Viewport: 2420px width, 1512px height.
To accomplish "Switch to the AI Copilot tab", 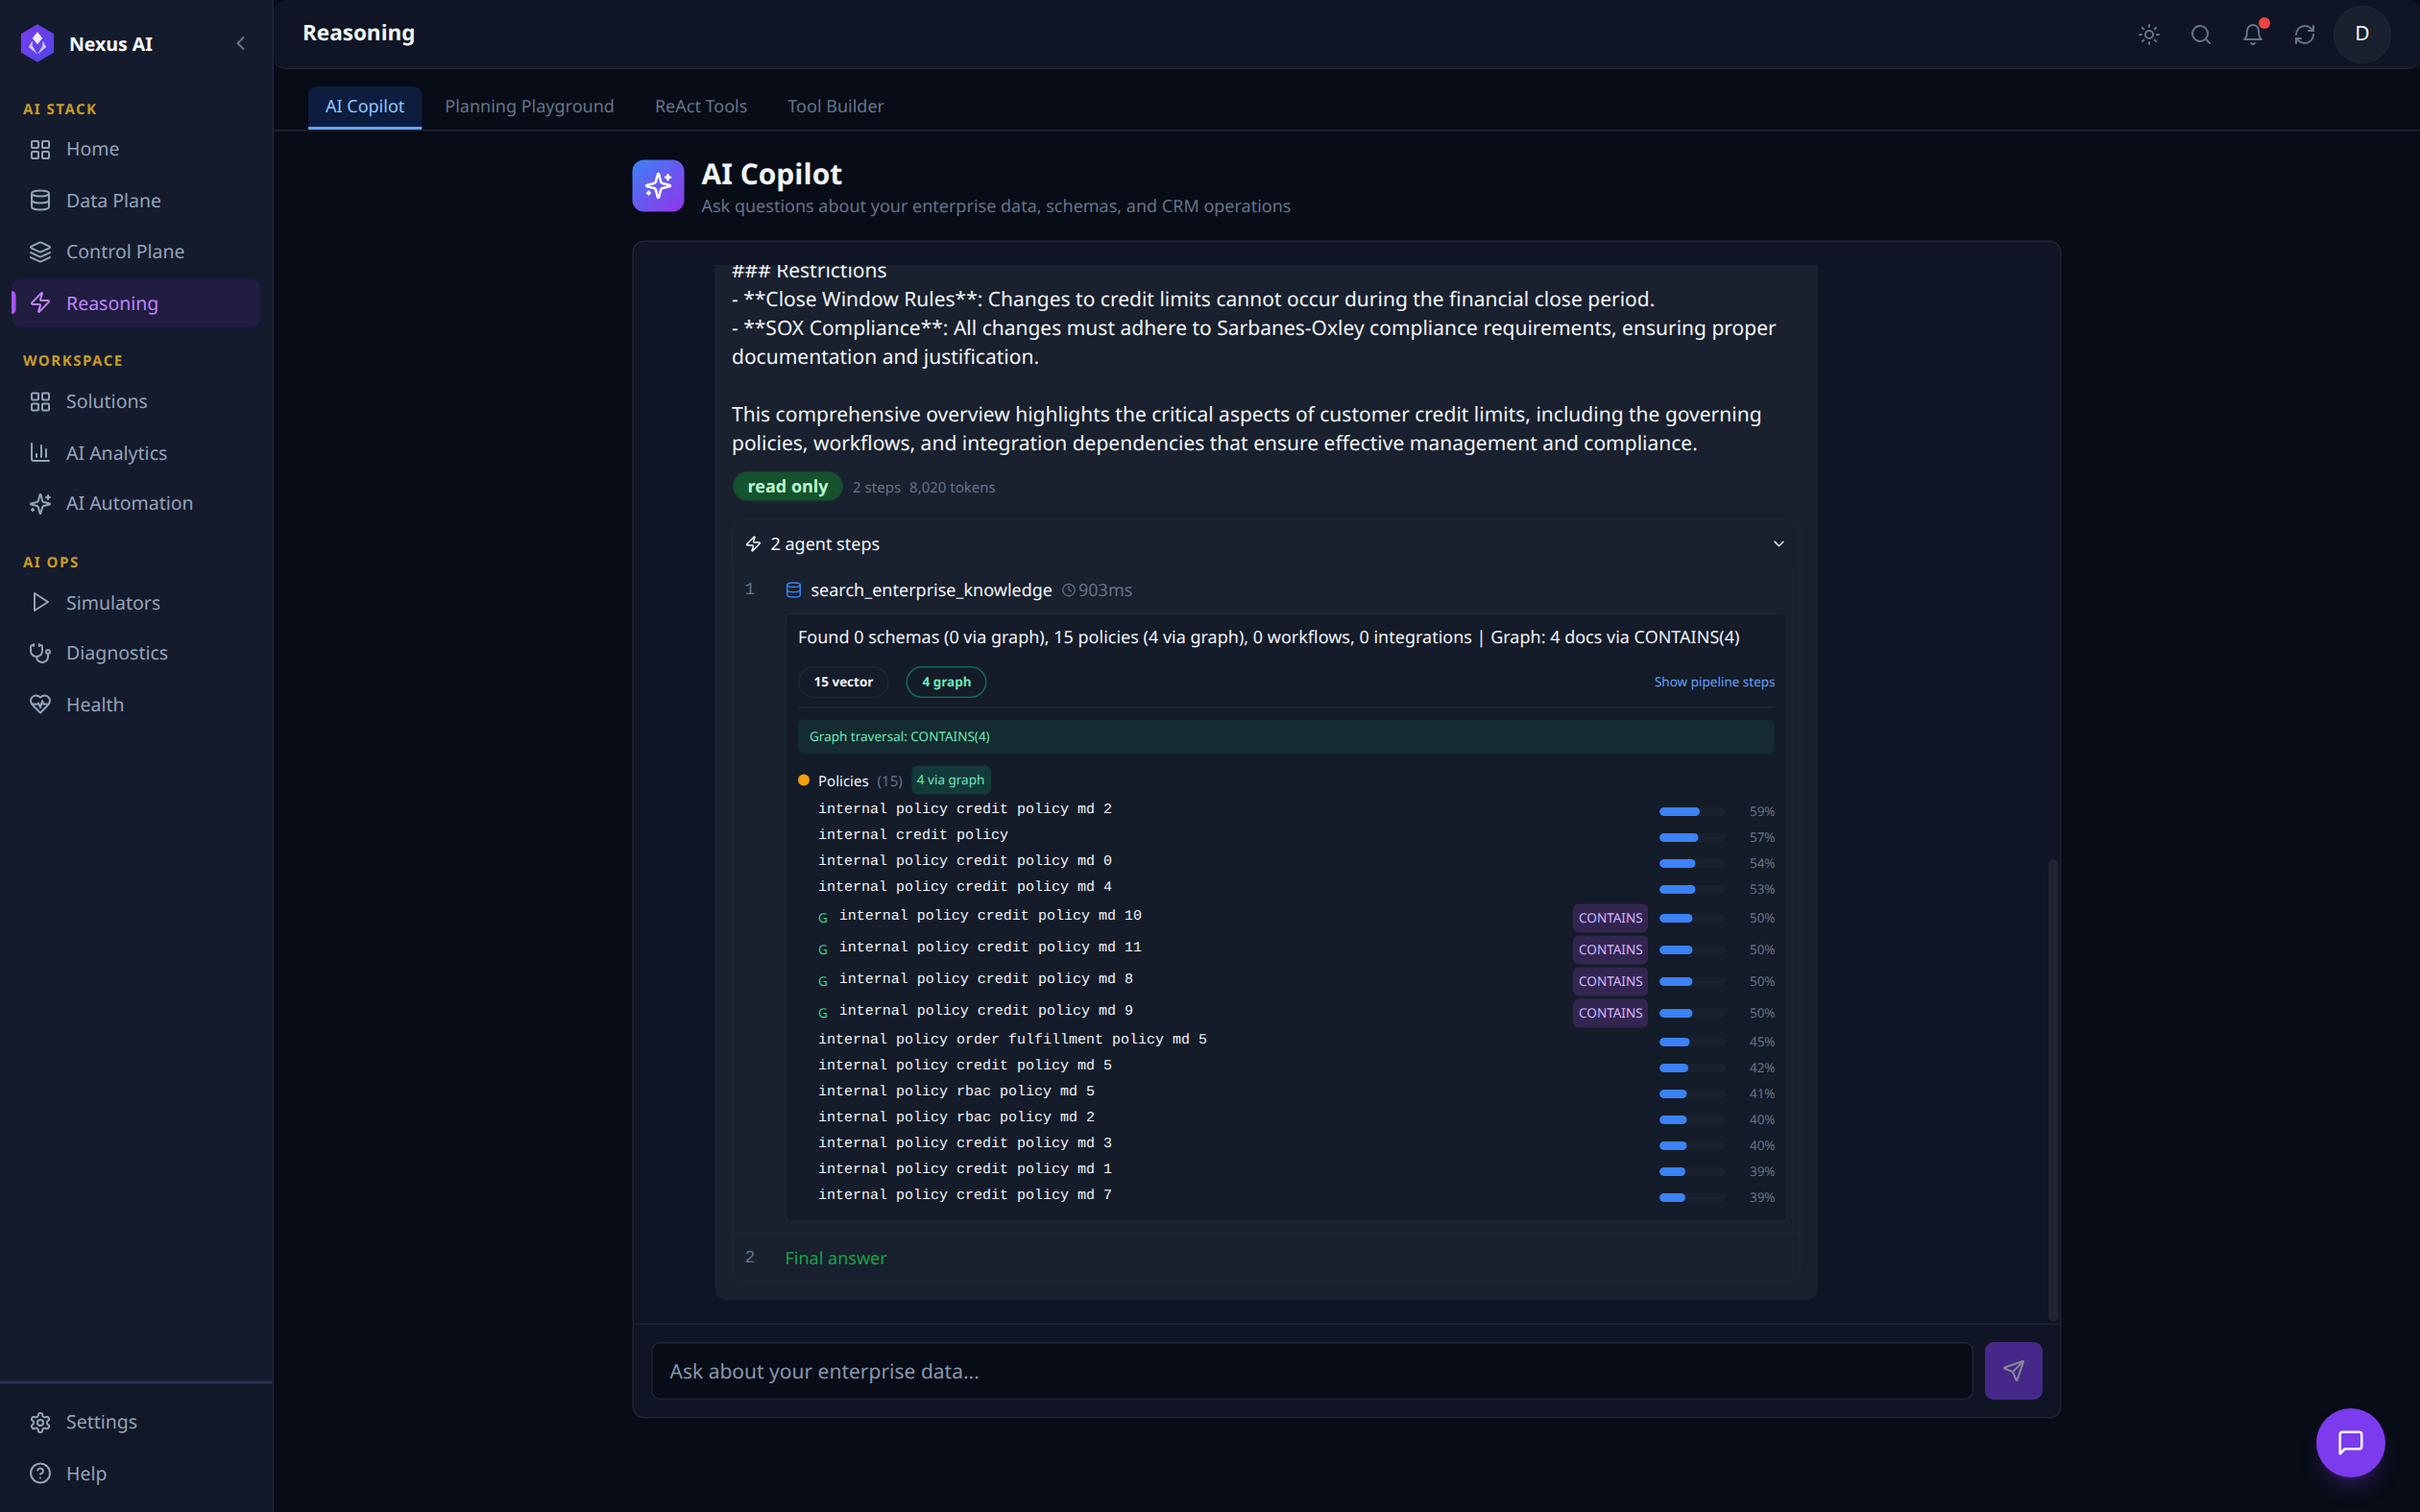I will point(364,106).
